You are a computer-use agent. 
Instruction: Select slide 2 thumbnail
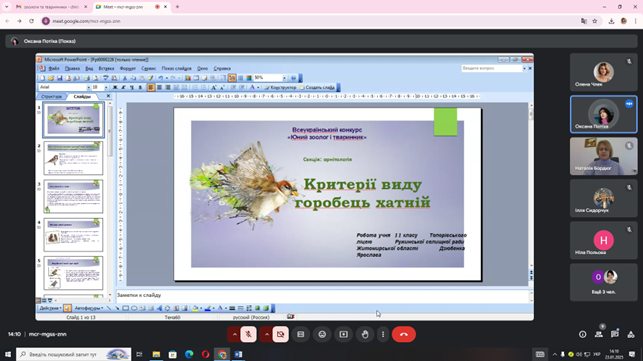(x=73, y=158)
